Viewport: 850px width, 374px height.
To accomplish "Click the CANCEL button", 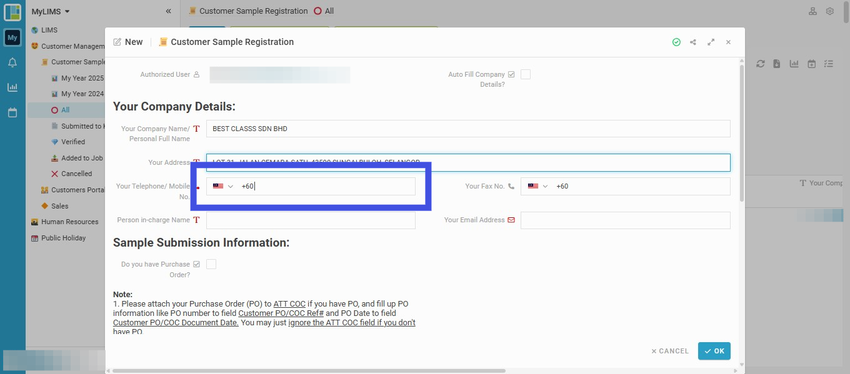I will pyautogui.click(x=670, y=351).
